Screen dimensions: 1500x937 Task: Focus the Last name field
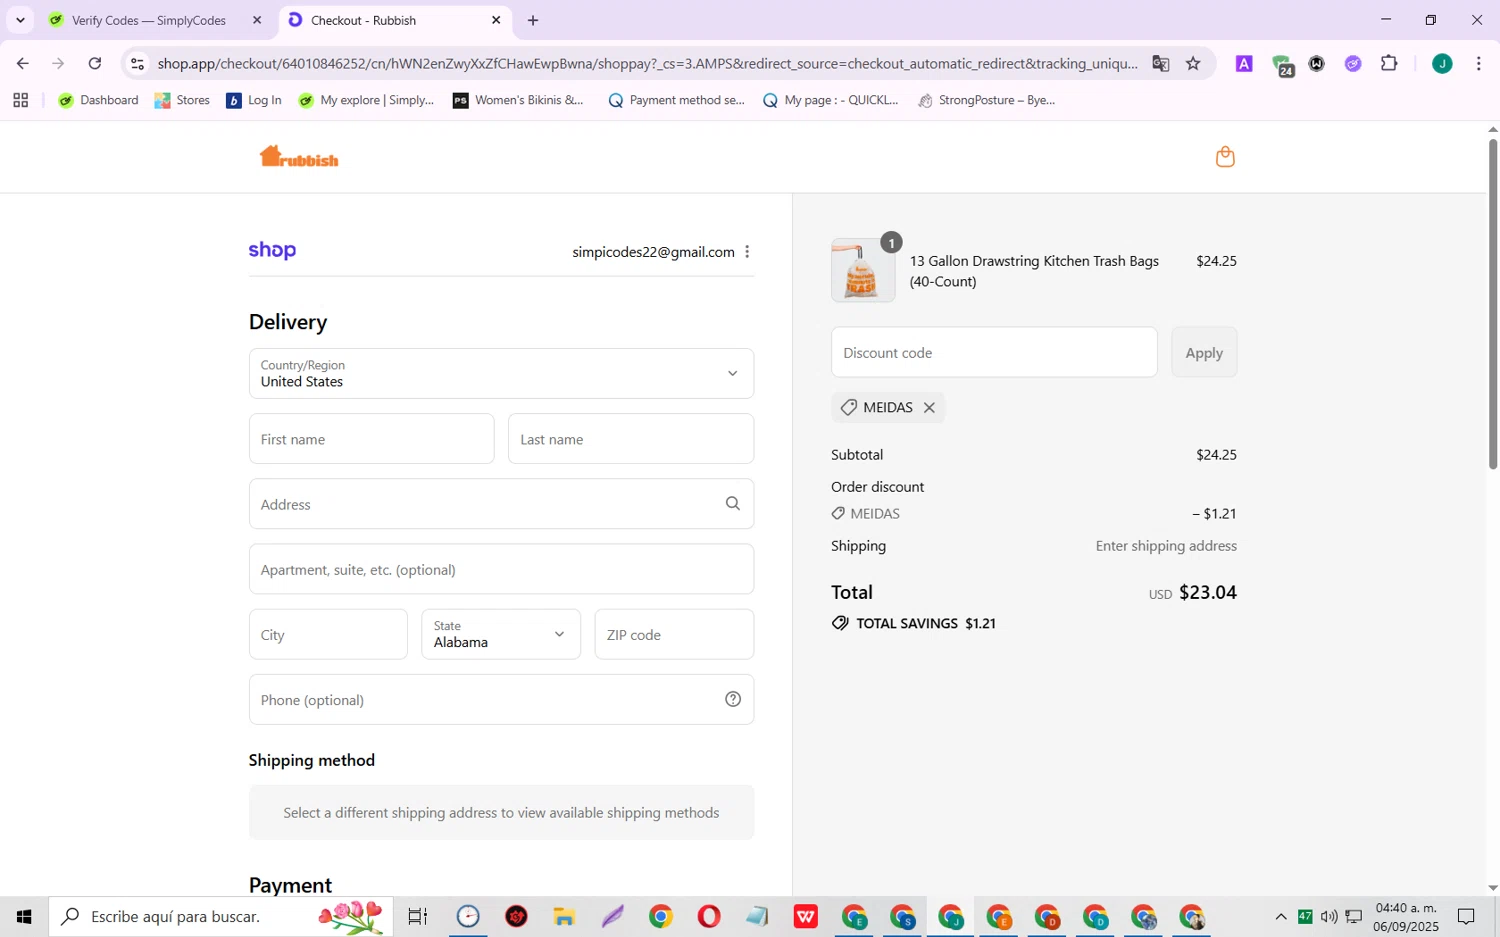631,439
